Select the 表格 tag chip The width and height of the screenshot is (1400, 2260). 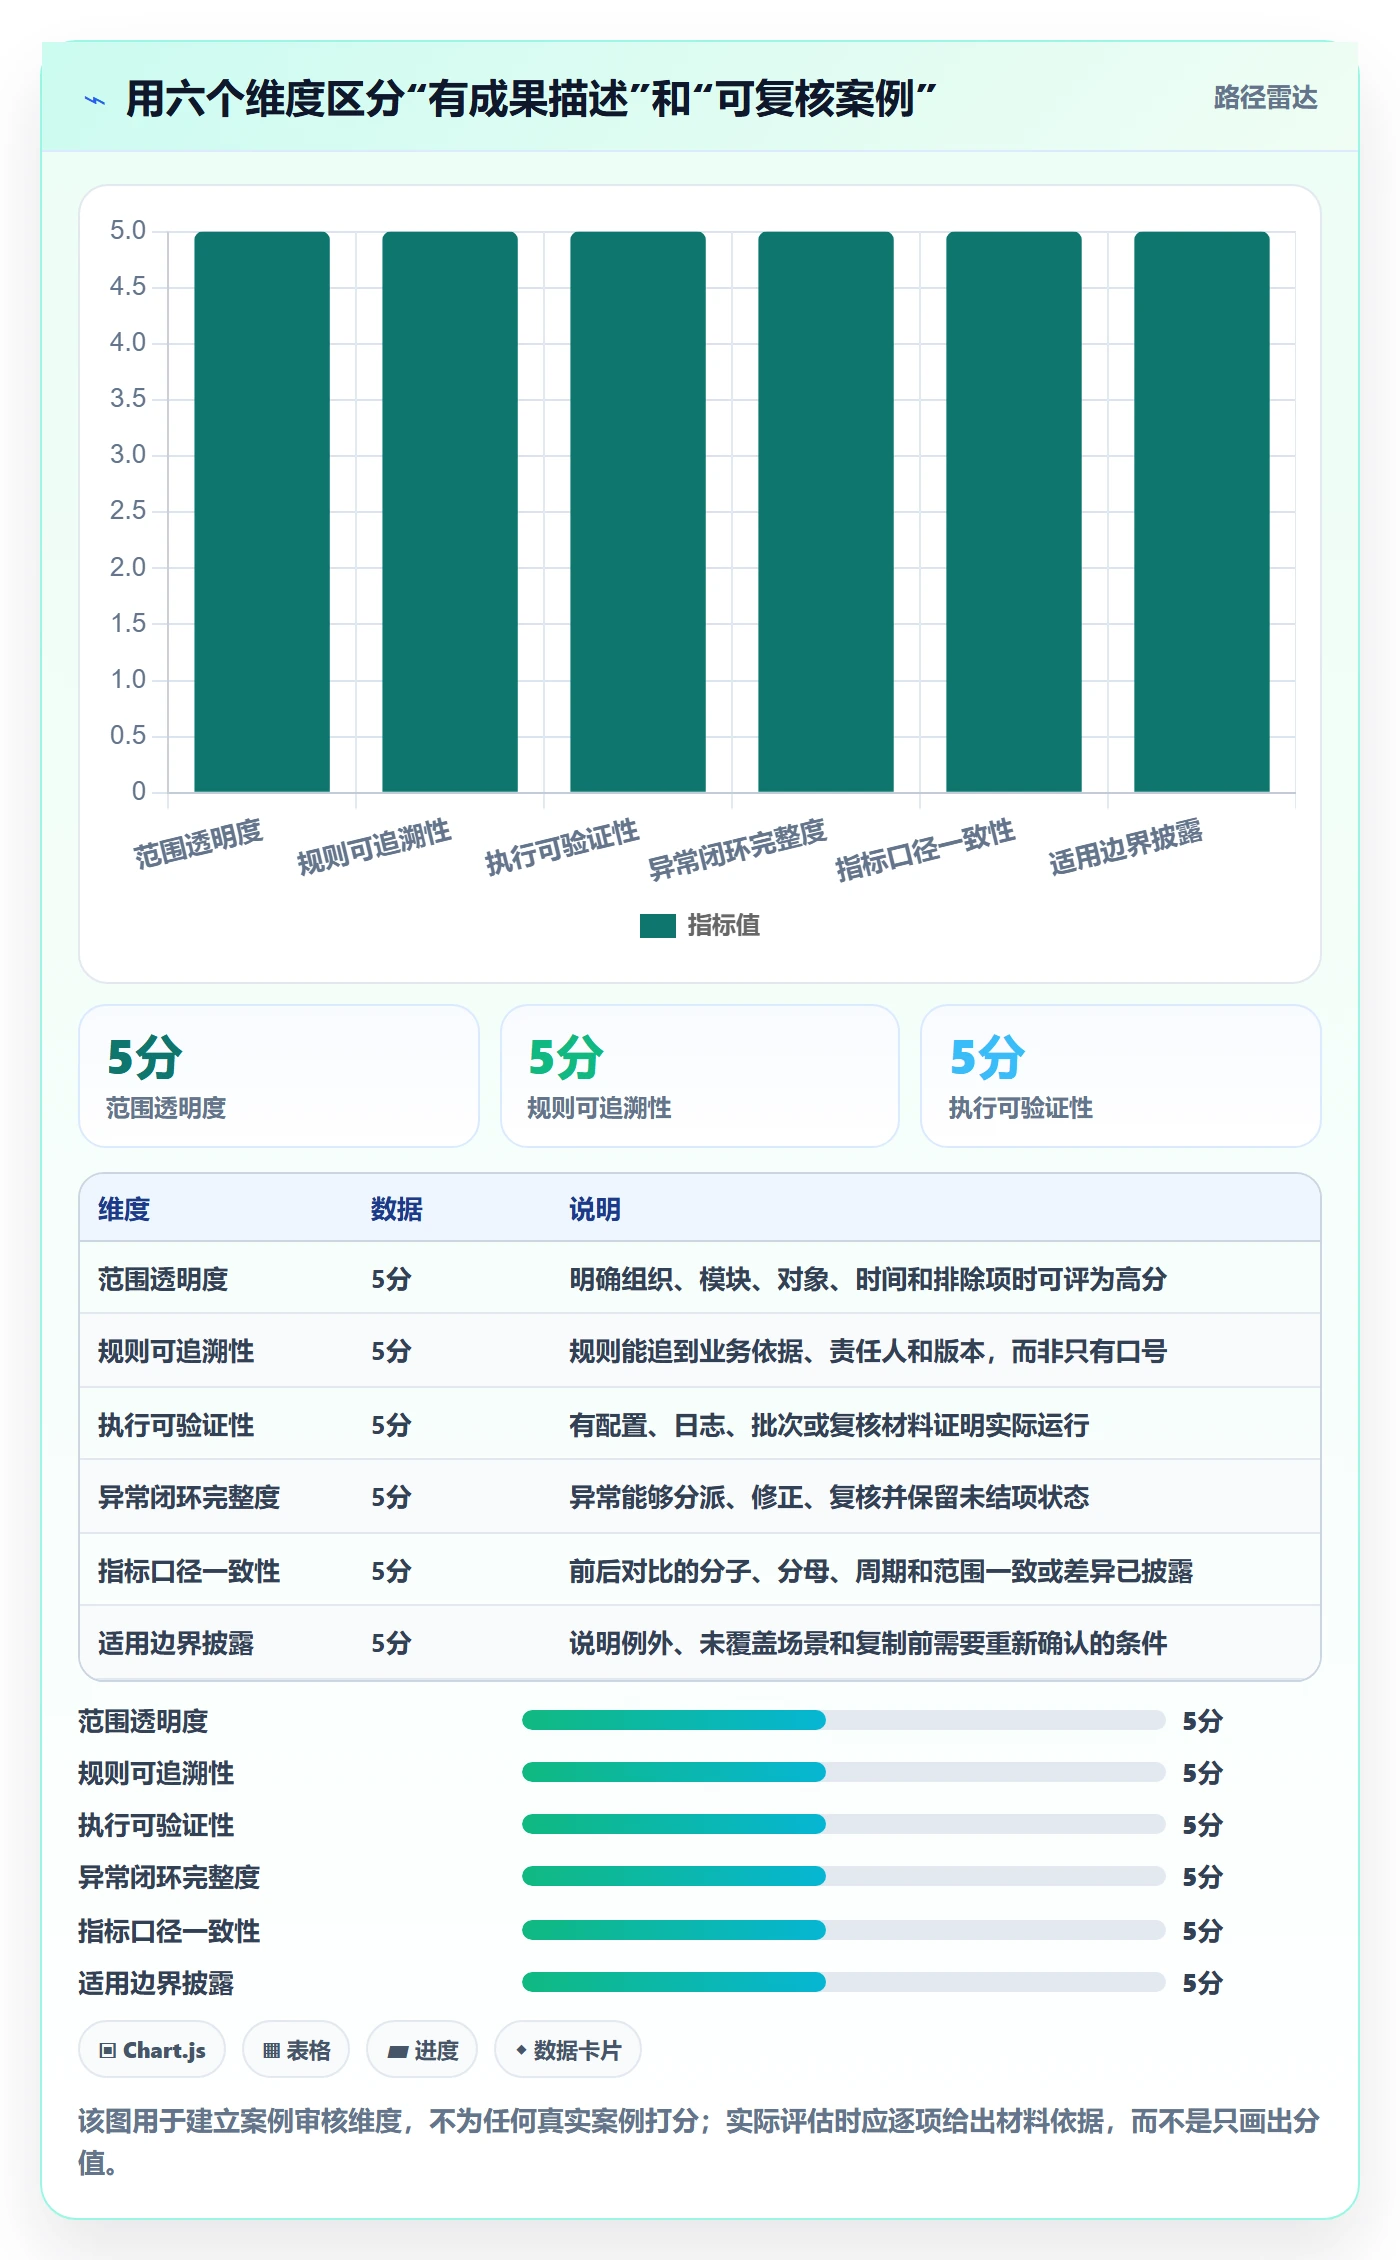click(x=296, y=2050)
